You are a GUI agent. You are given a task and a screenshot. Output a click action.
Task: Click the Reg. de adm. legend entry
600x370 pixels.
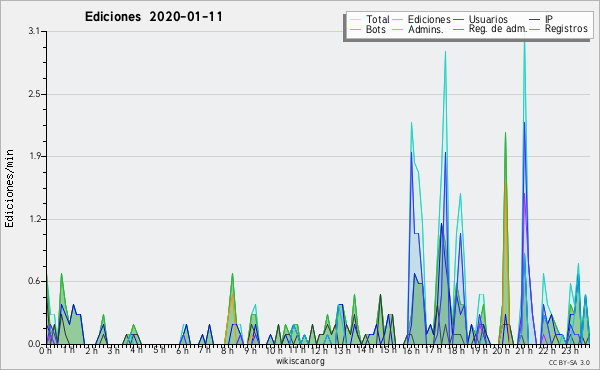(x=490, y=29)
